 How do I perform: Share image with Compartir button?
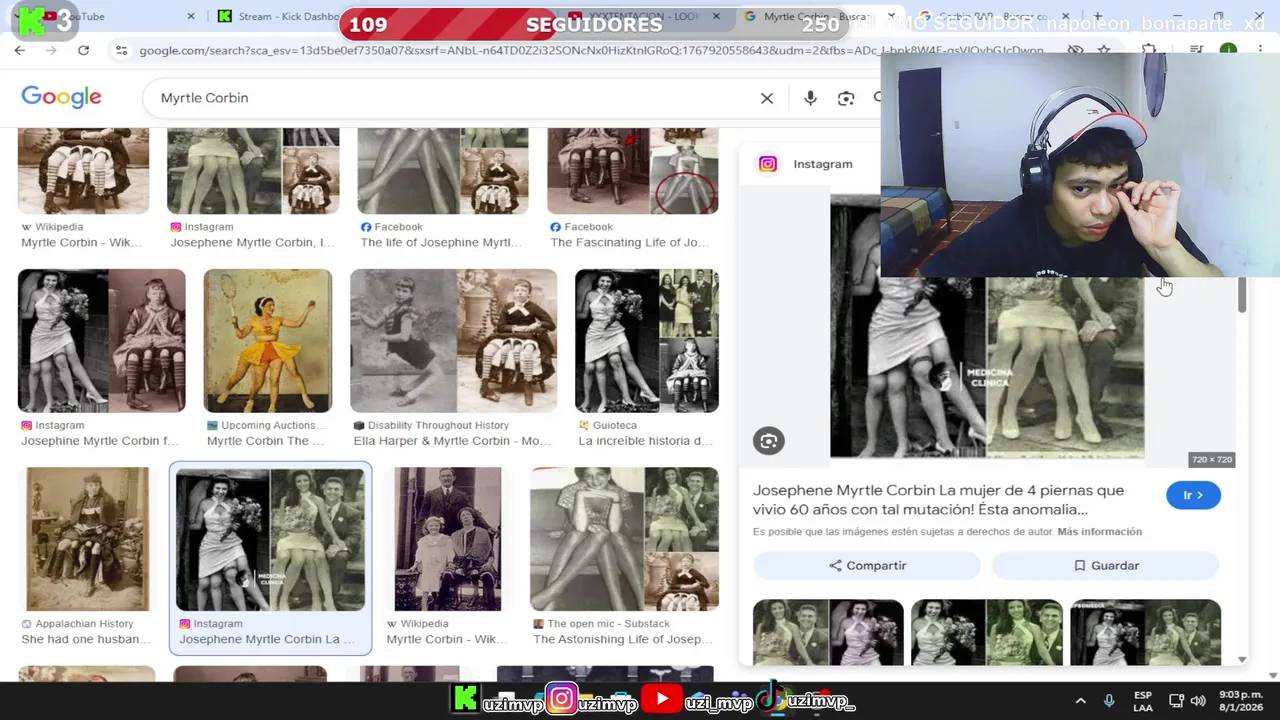(x=867, y=566)
